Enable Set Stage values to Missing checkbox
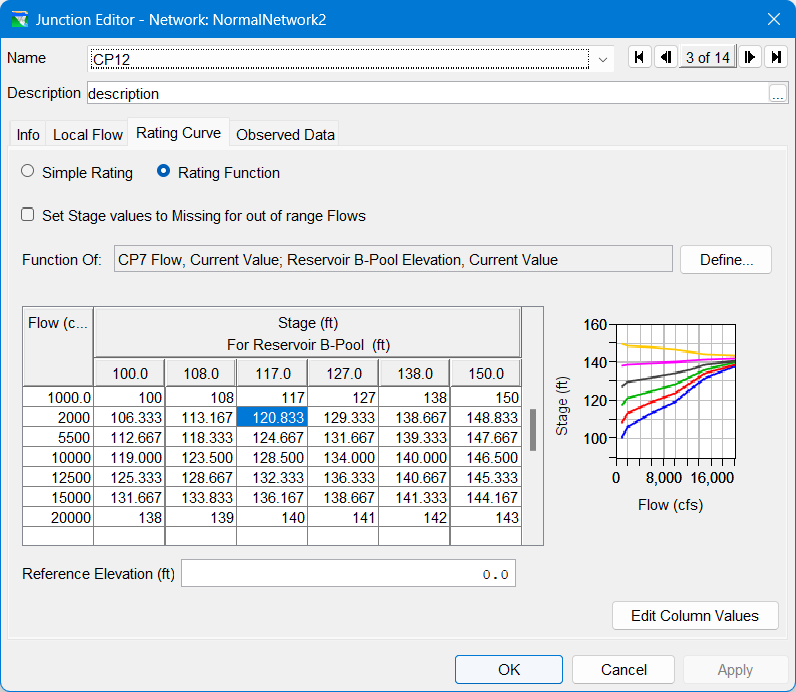The image size is (796, 692). (x=28, y=215)
